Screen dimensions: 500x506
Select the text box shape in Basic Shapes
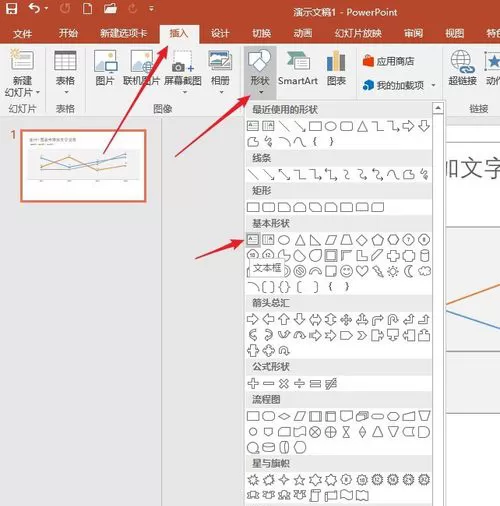[253, 240]
